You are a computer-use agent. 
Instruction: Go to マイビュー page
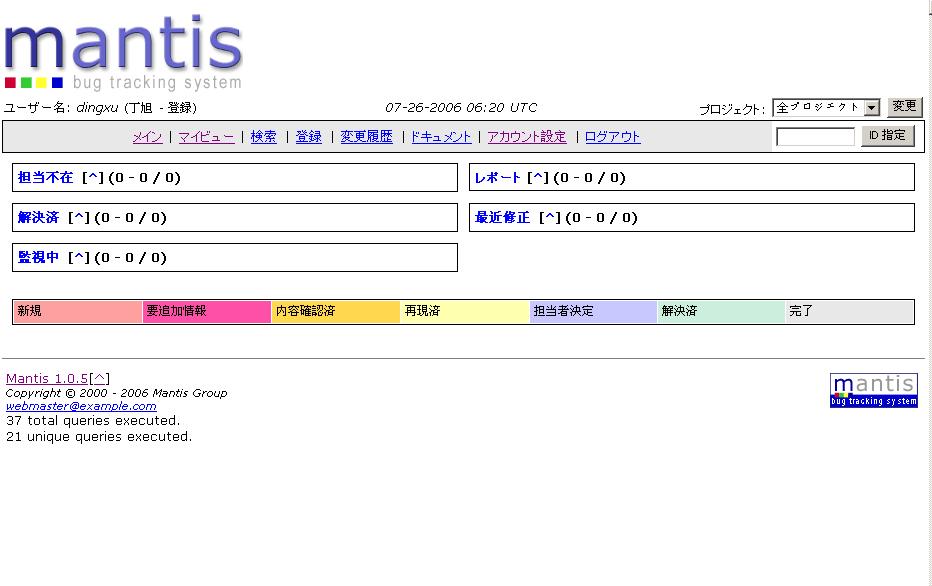pos(206,137)
